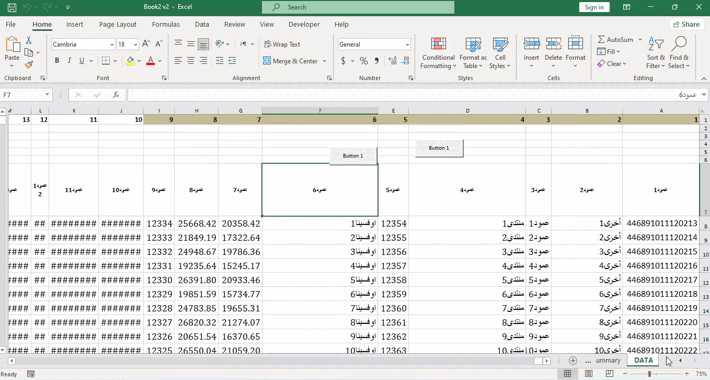Apply Percent Style icon

pos(364,61)
